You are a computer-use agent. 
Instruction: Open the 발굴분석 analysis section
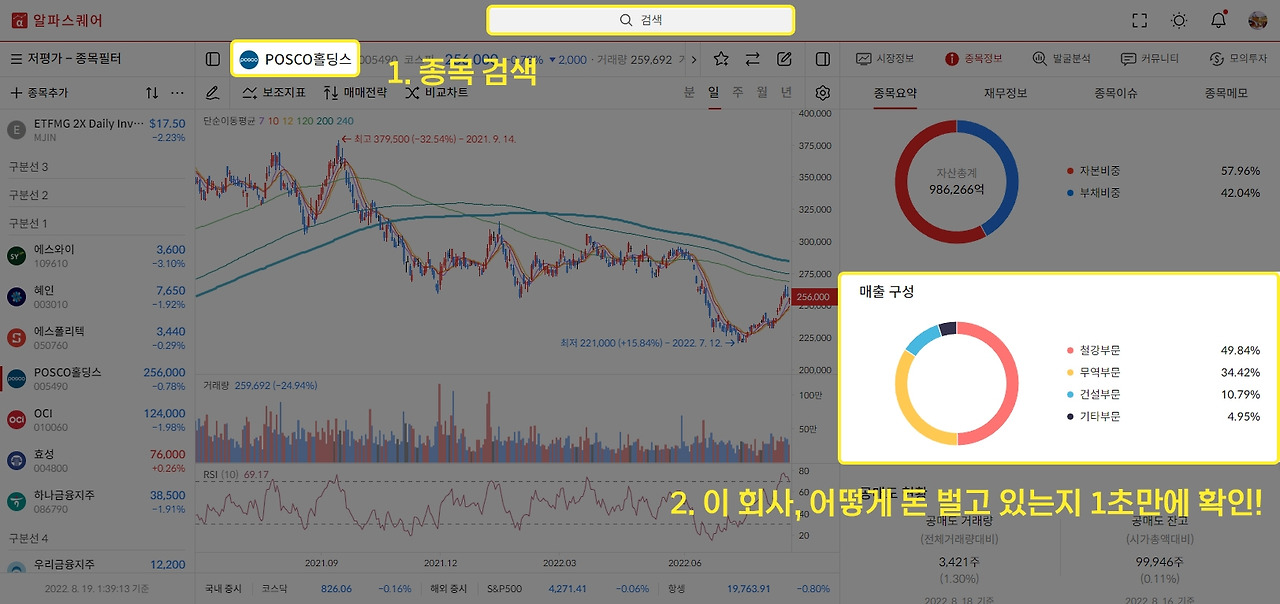tap(1061, 59)
